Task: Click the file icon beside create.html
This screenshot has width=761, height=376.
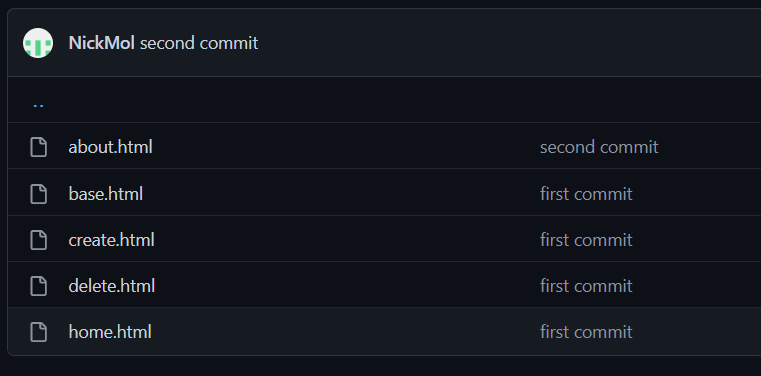Action: point(39,240)
